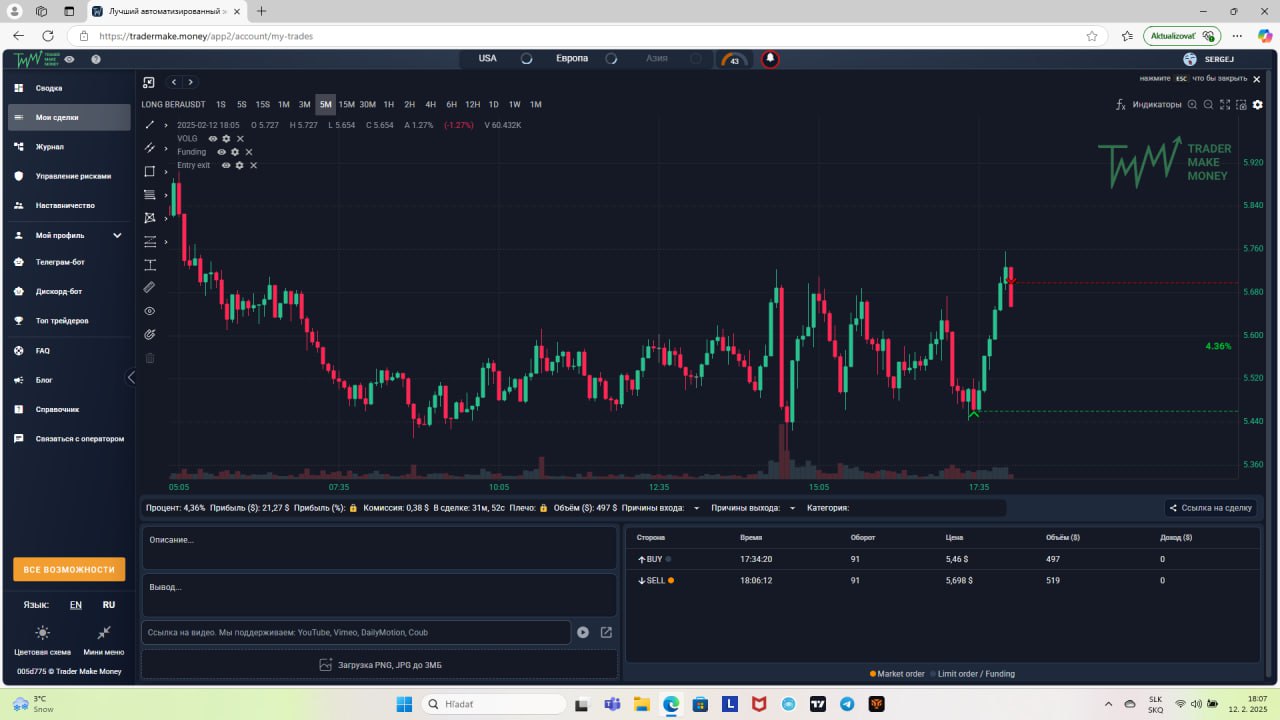Open VOLG indicator settings gear

[x=226, y=139]
